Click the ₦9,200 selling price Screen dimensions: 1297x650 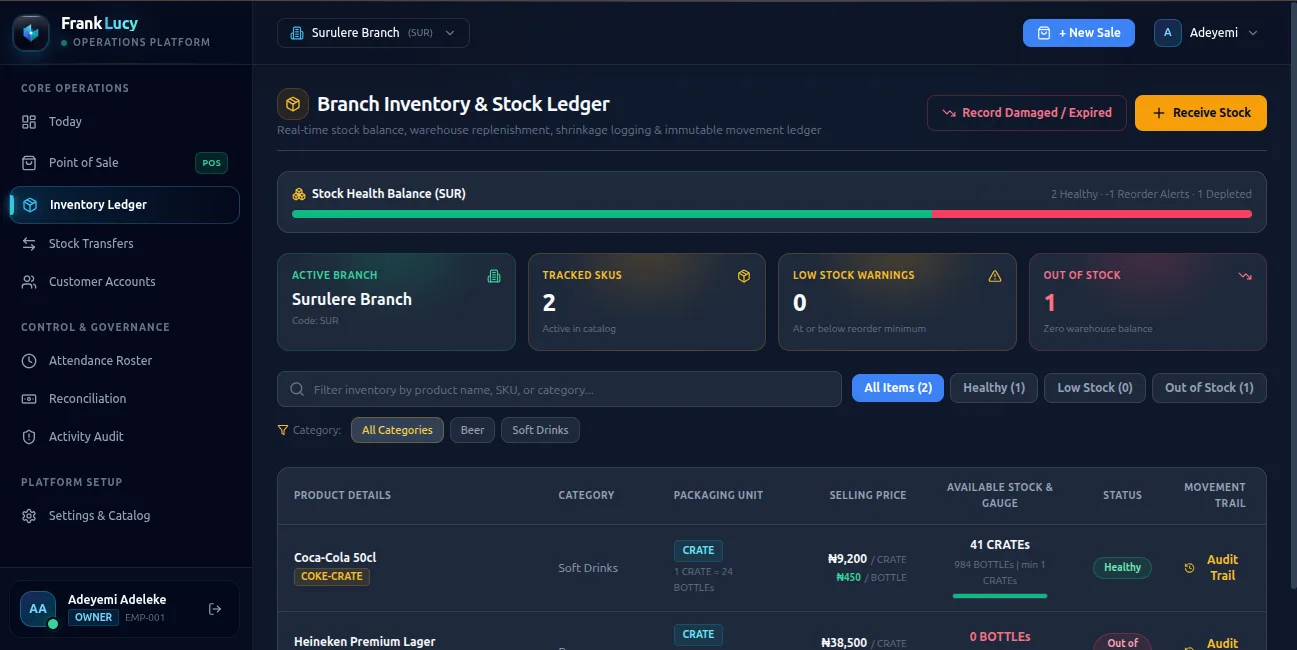[848, 559]
